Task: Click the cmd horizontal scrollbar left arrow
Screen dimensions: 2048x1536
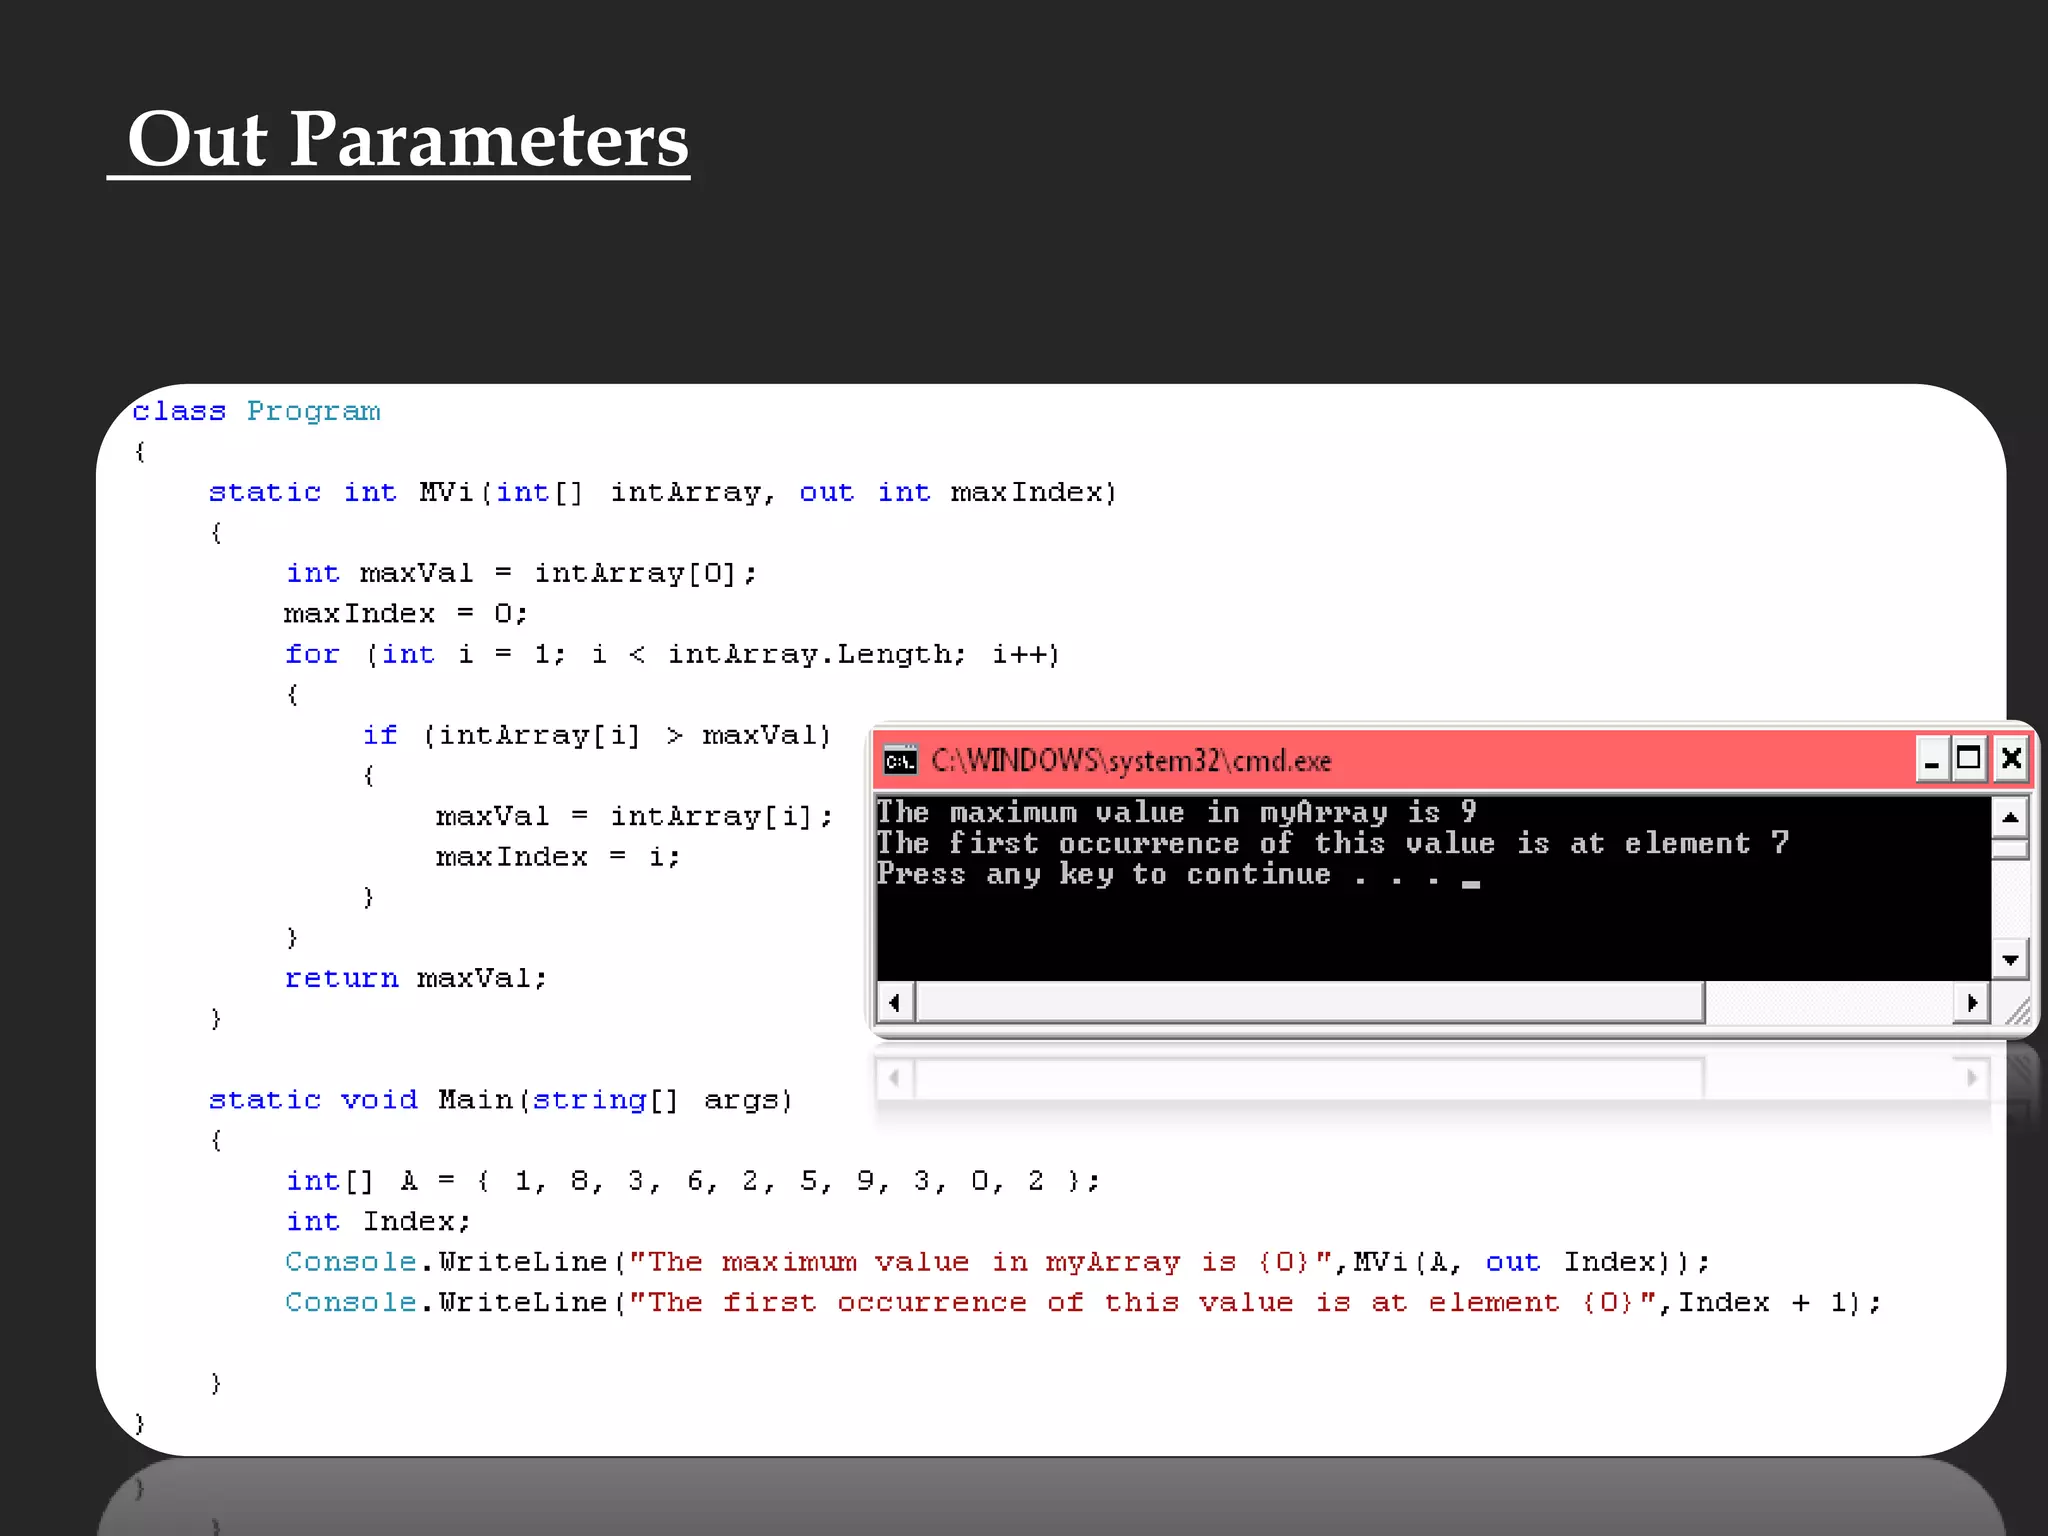Action: 895,1002
